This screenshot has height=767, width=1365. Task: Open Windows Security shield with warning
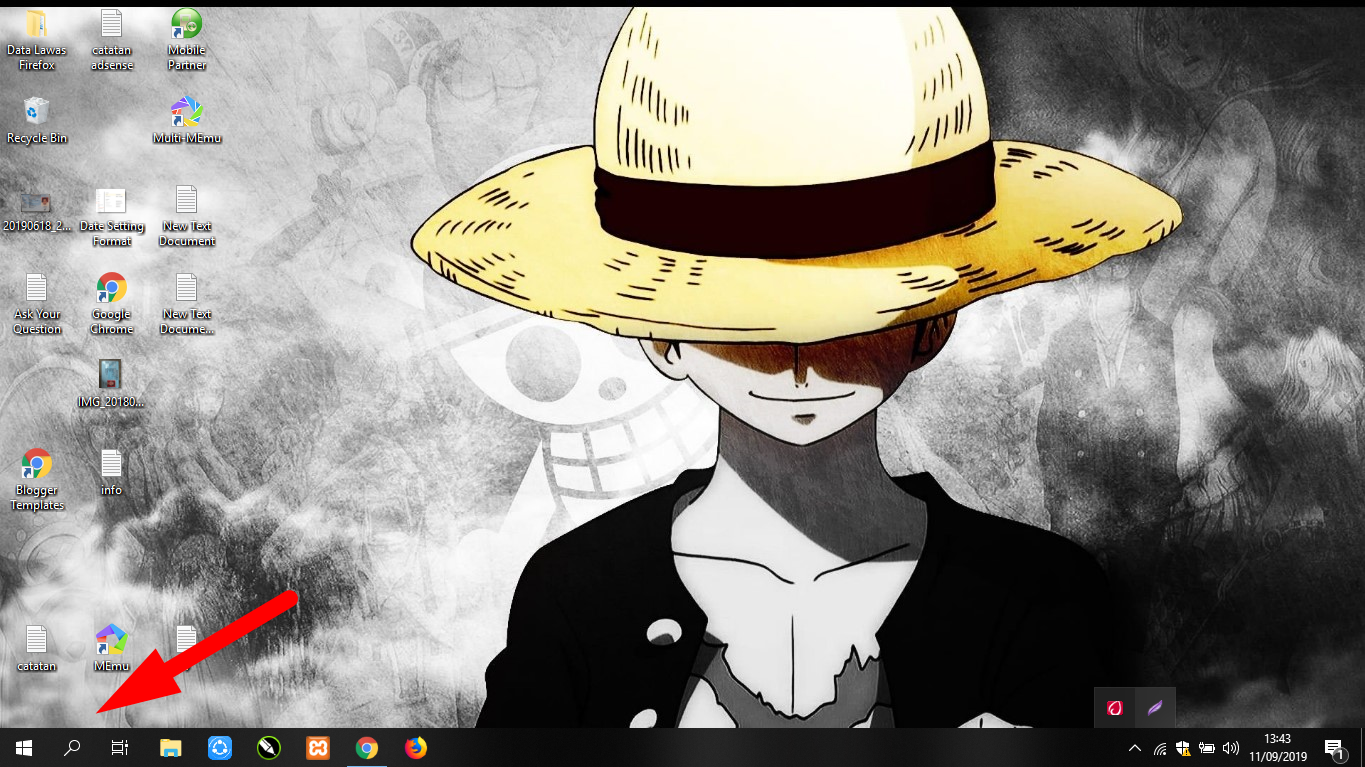click(1183, 748)
